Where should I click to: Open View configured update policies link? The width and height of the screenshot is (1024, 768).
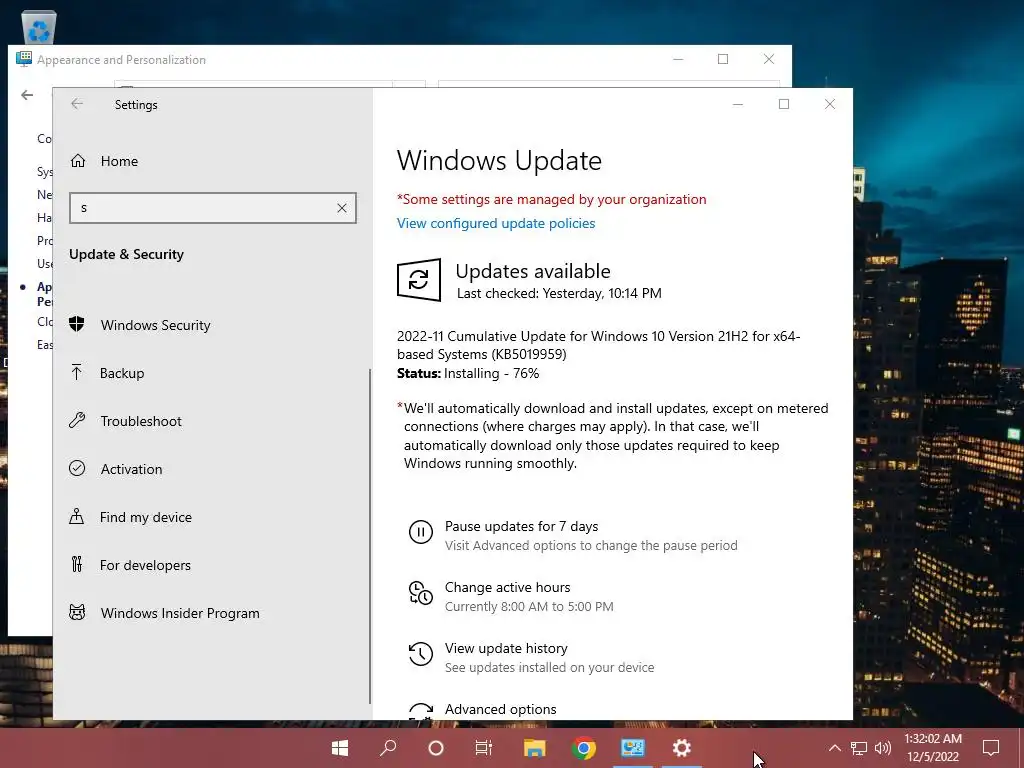pyautogui.click(x=496, y=223)
